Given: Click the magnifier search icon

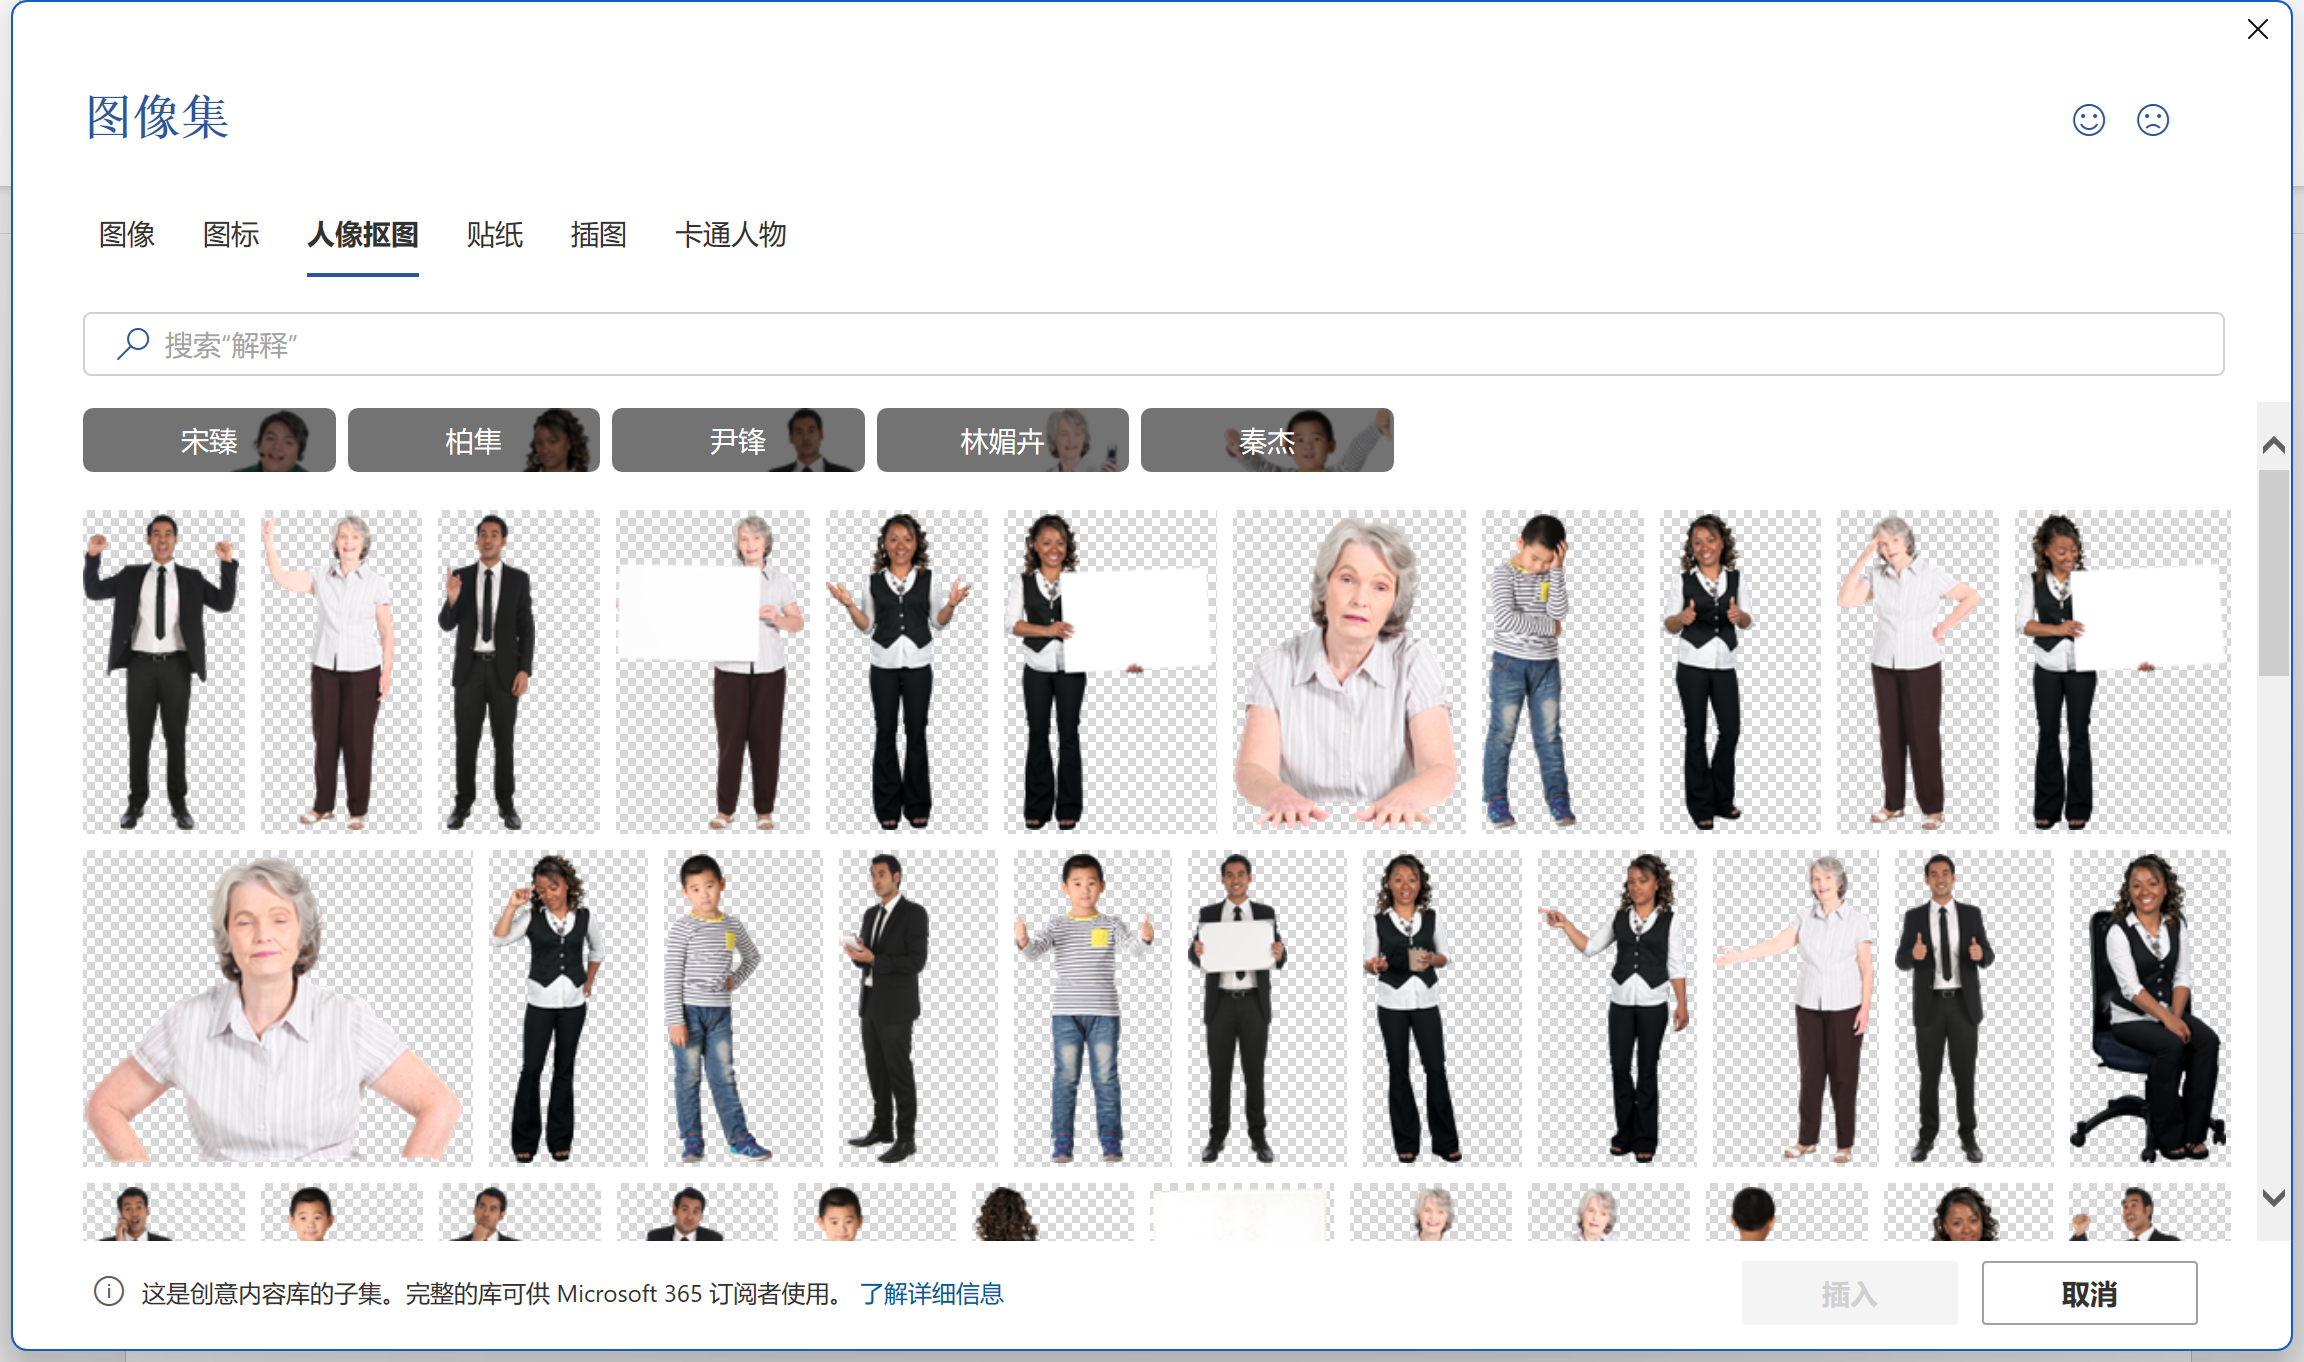Looking at the screenshot, I should (x=133, y=344).
